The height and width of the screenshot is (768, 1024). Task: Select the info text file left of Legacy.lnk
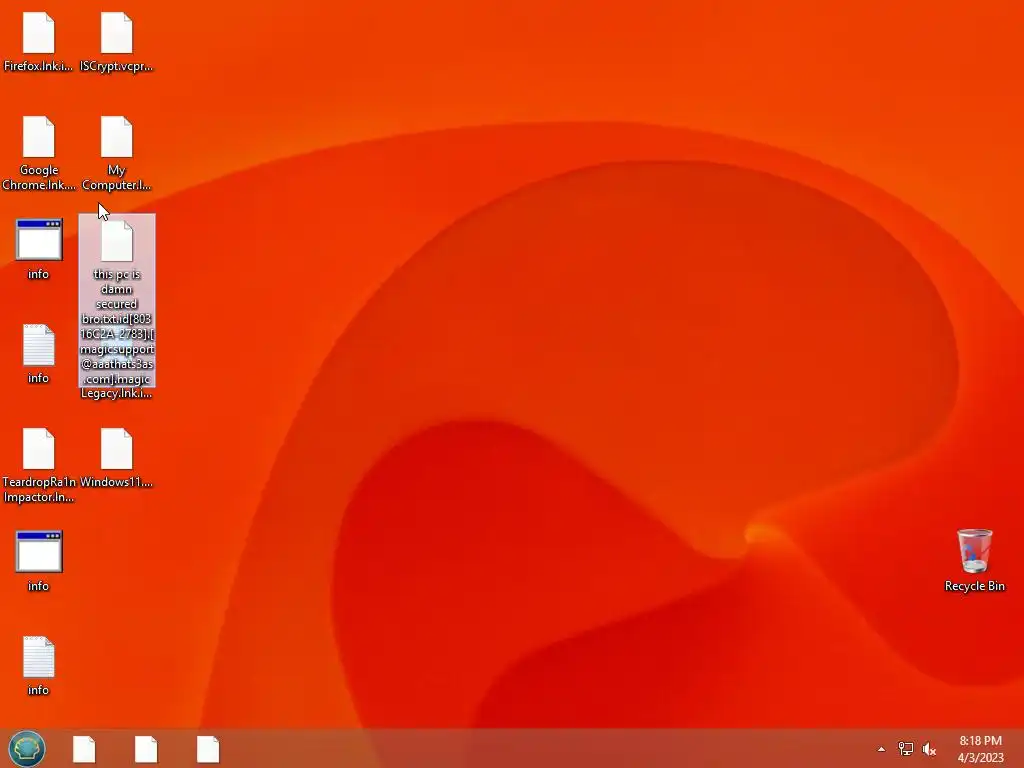click(39, 345)
